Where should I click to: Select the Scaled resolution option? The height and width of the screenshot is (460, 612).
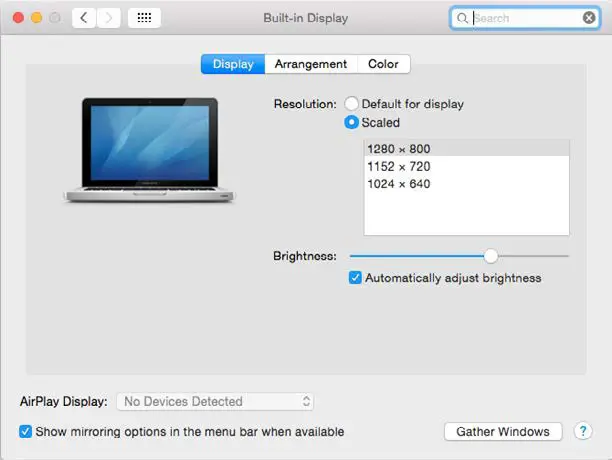351,123
